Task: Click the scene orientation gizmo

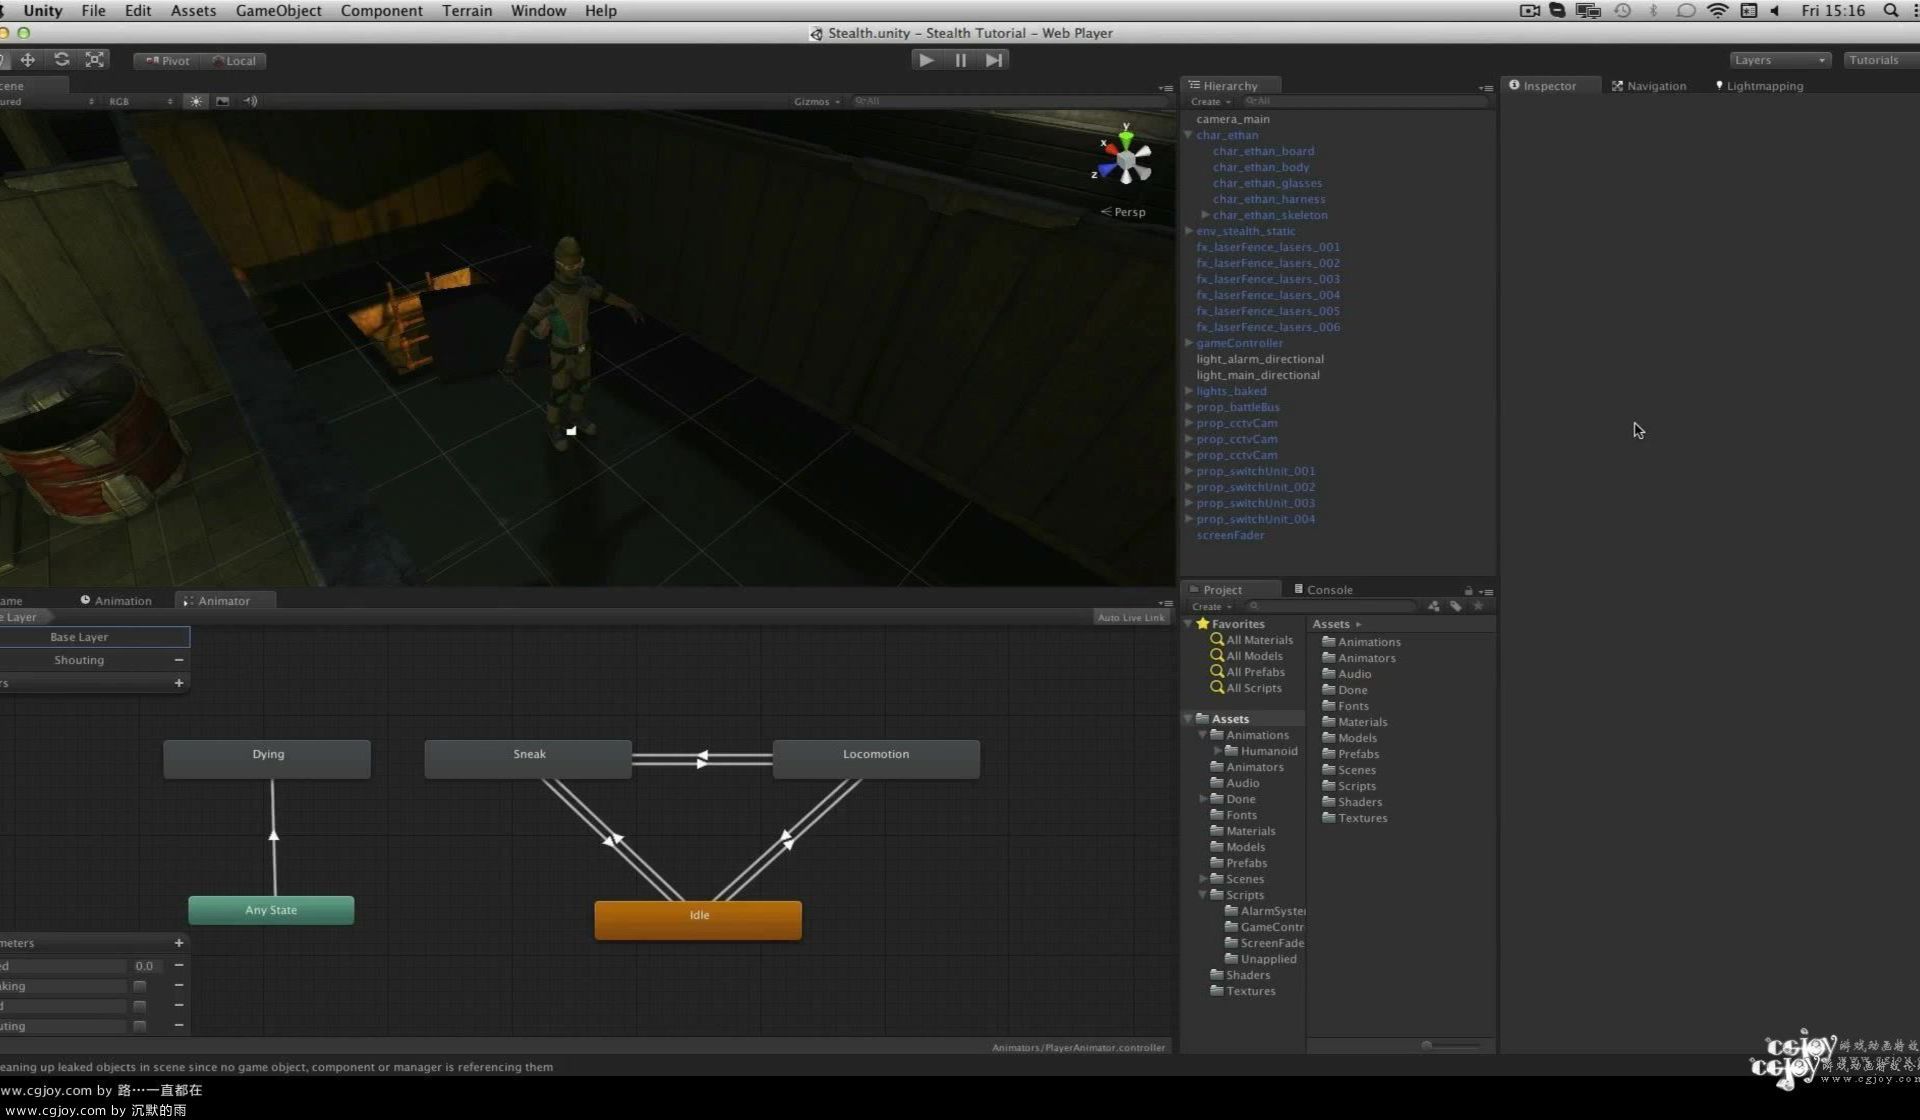Action: pos(1126,159)
